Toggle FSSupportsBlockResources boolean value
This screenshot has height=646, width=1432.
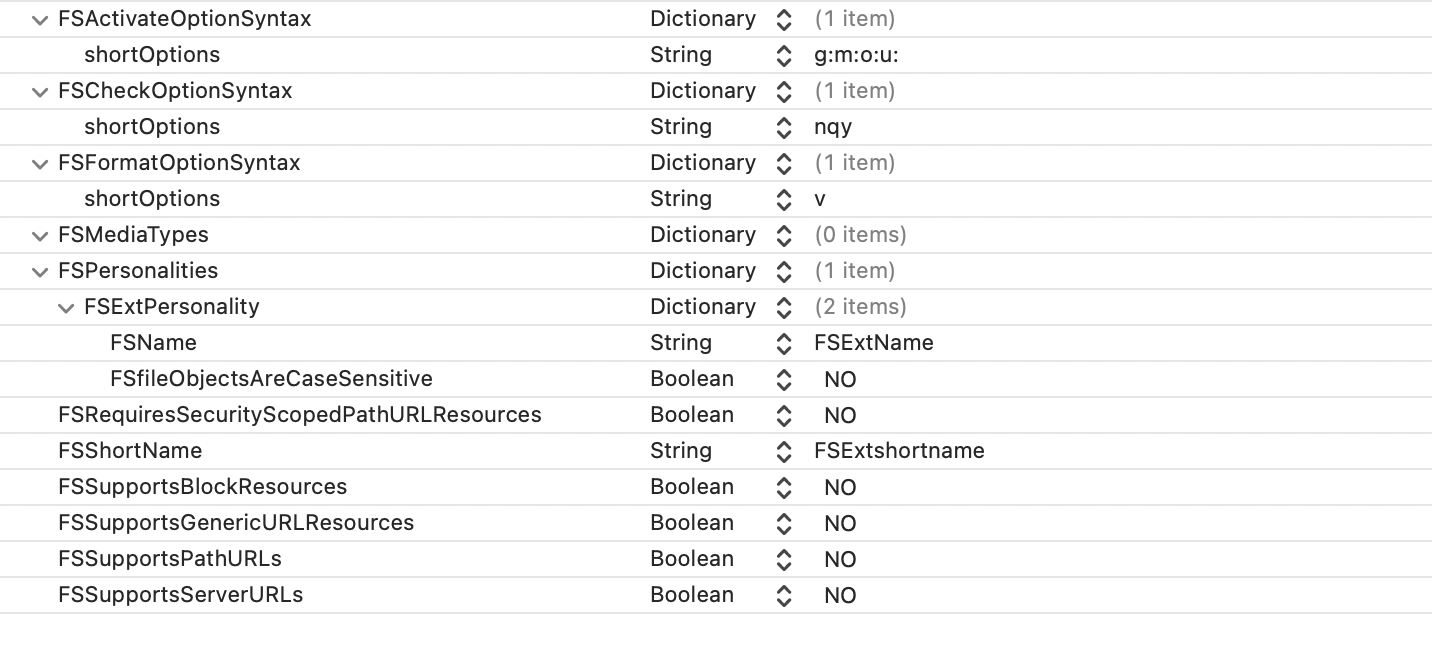(840, 488)
